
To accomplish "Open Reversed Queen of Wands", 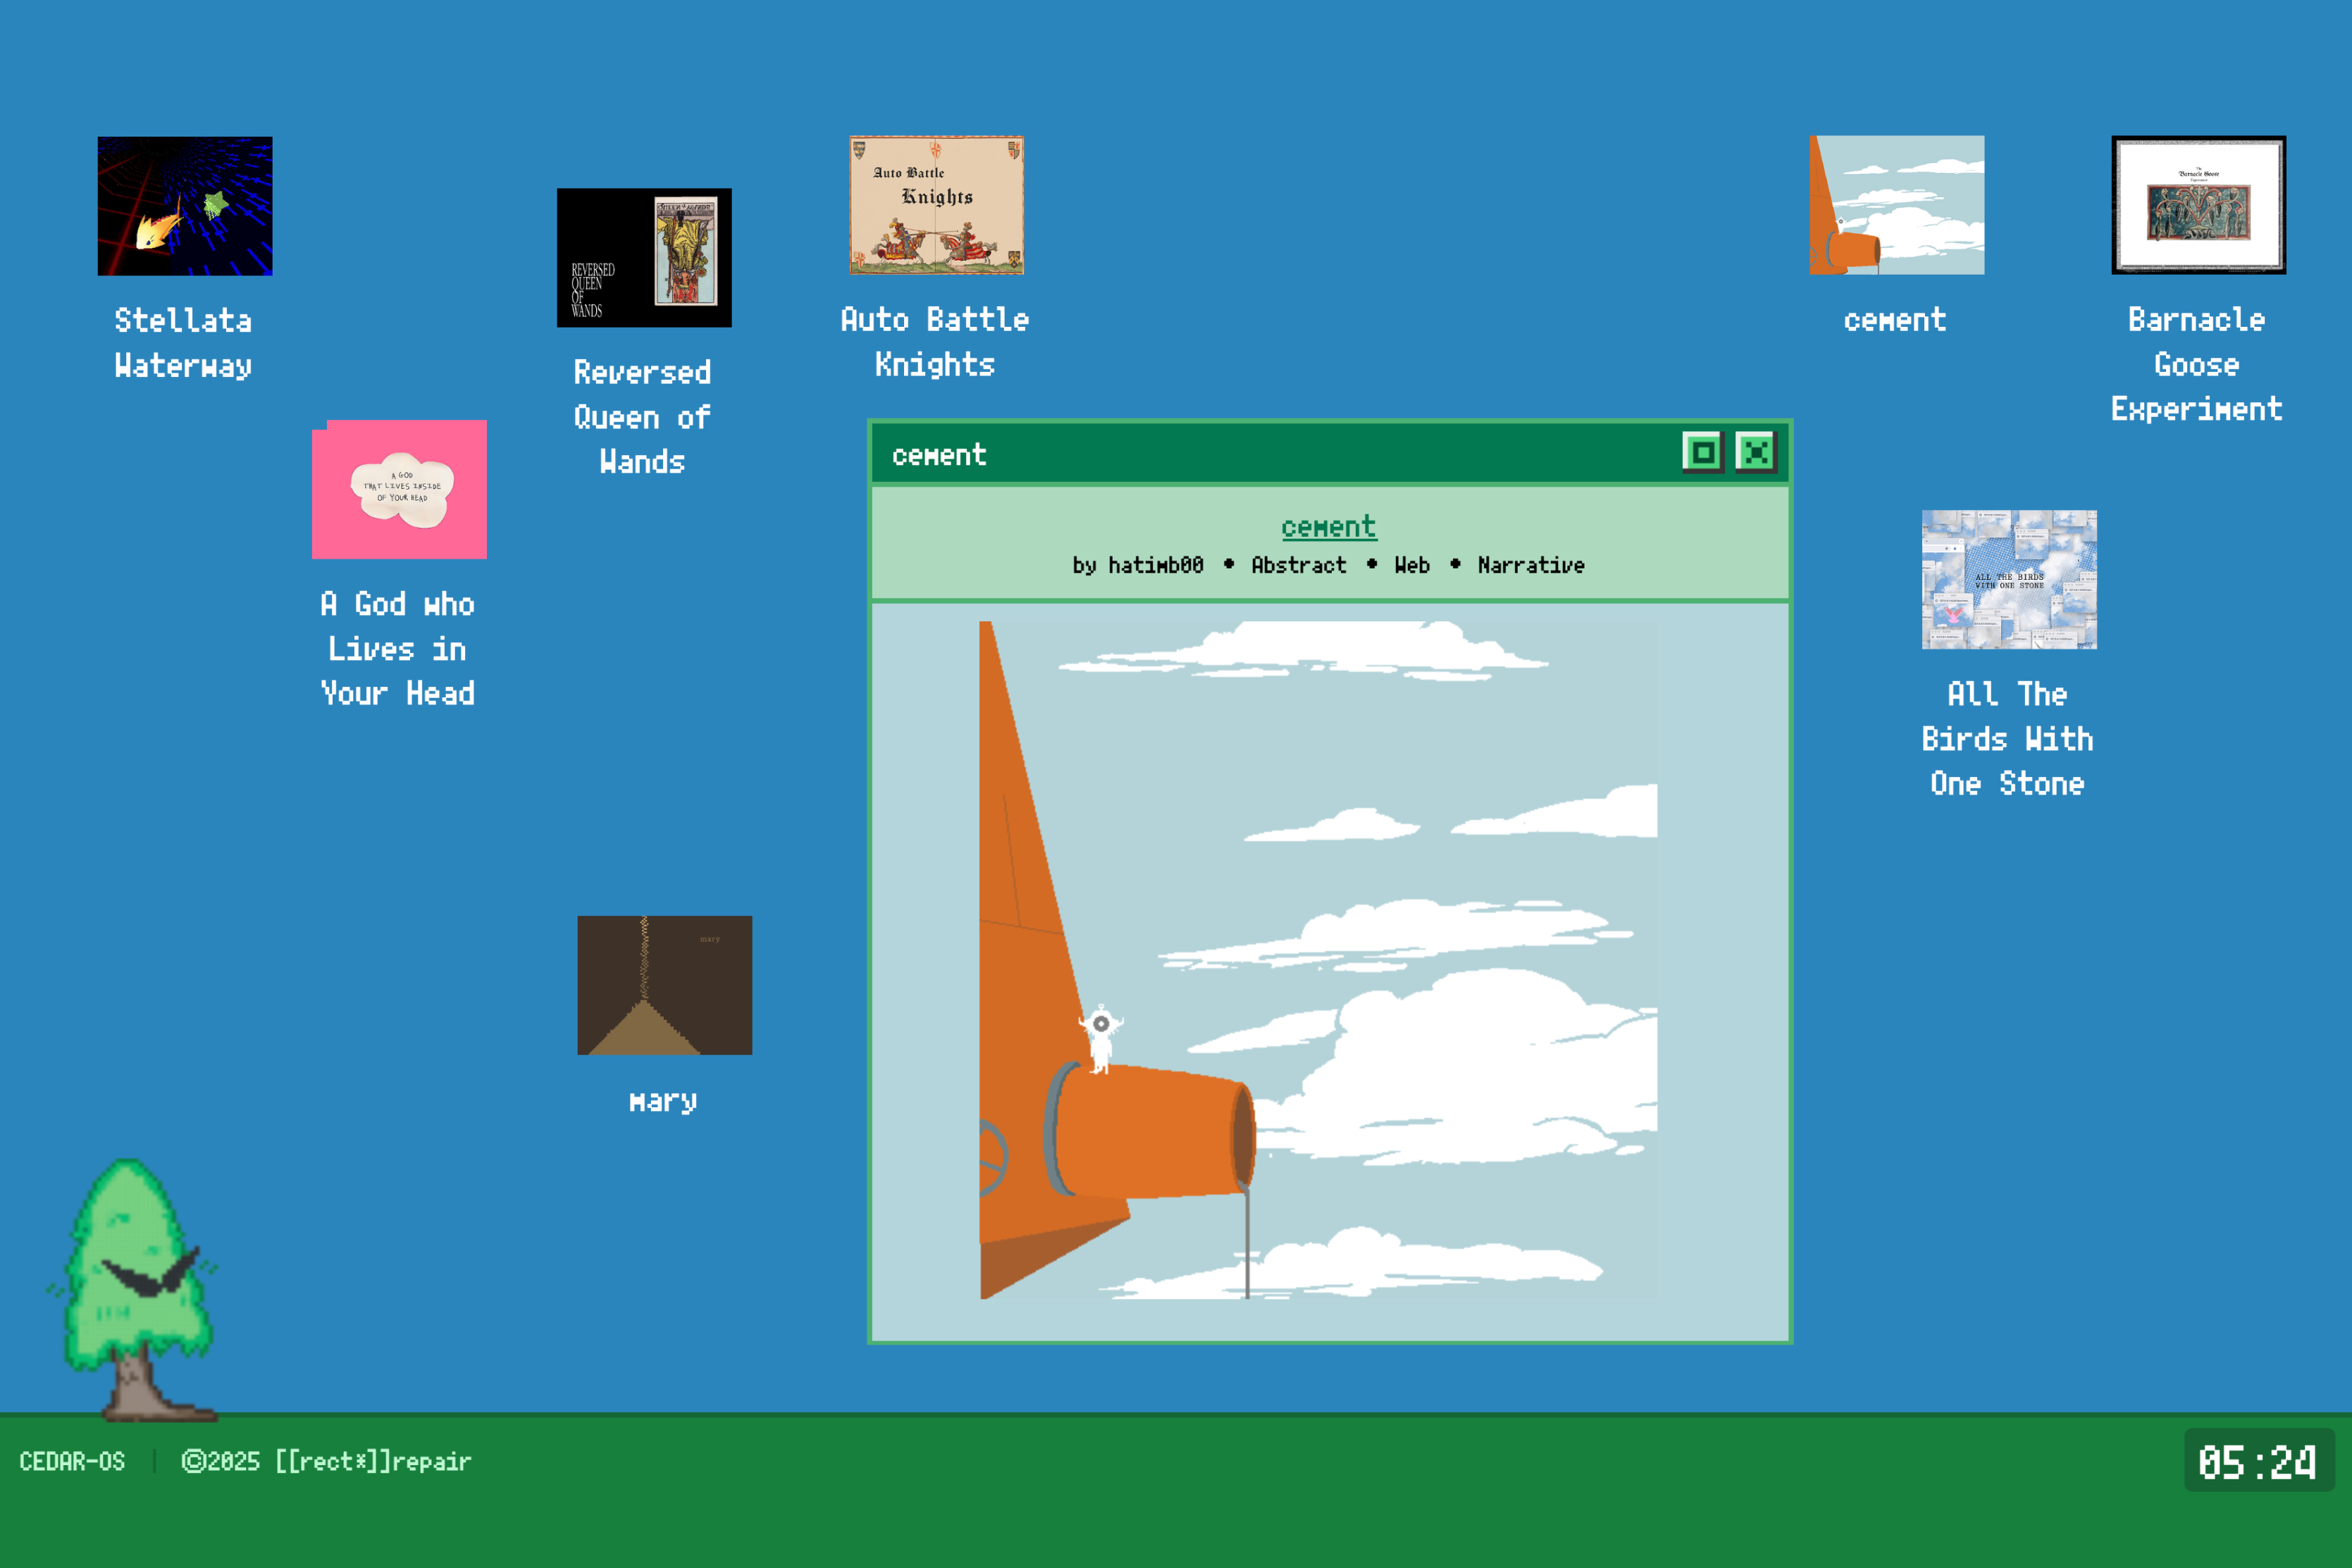I will (643, 258).
